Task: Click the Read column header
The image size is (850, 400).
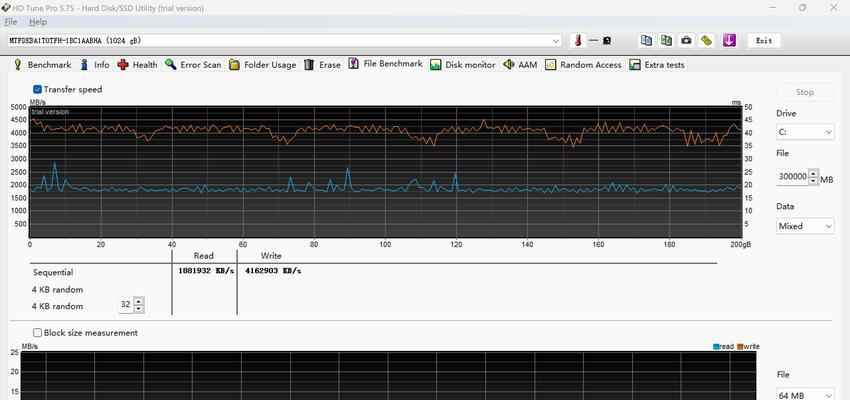Action: [x=204, y=256]
